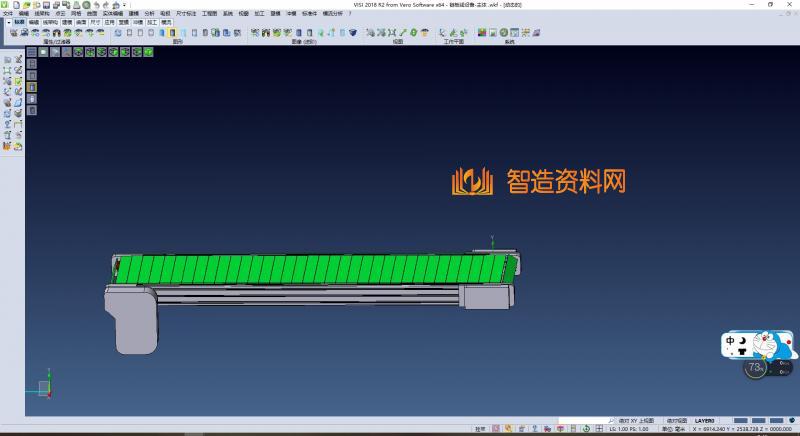The image size is (800, 436).
Task: Undo the last action
Action: pos(96,5)
